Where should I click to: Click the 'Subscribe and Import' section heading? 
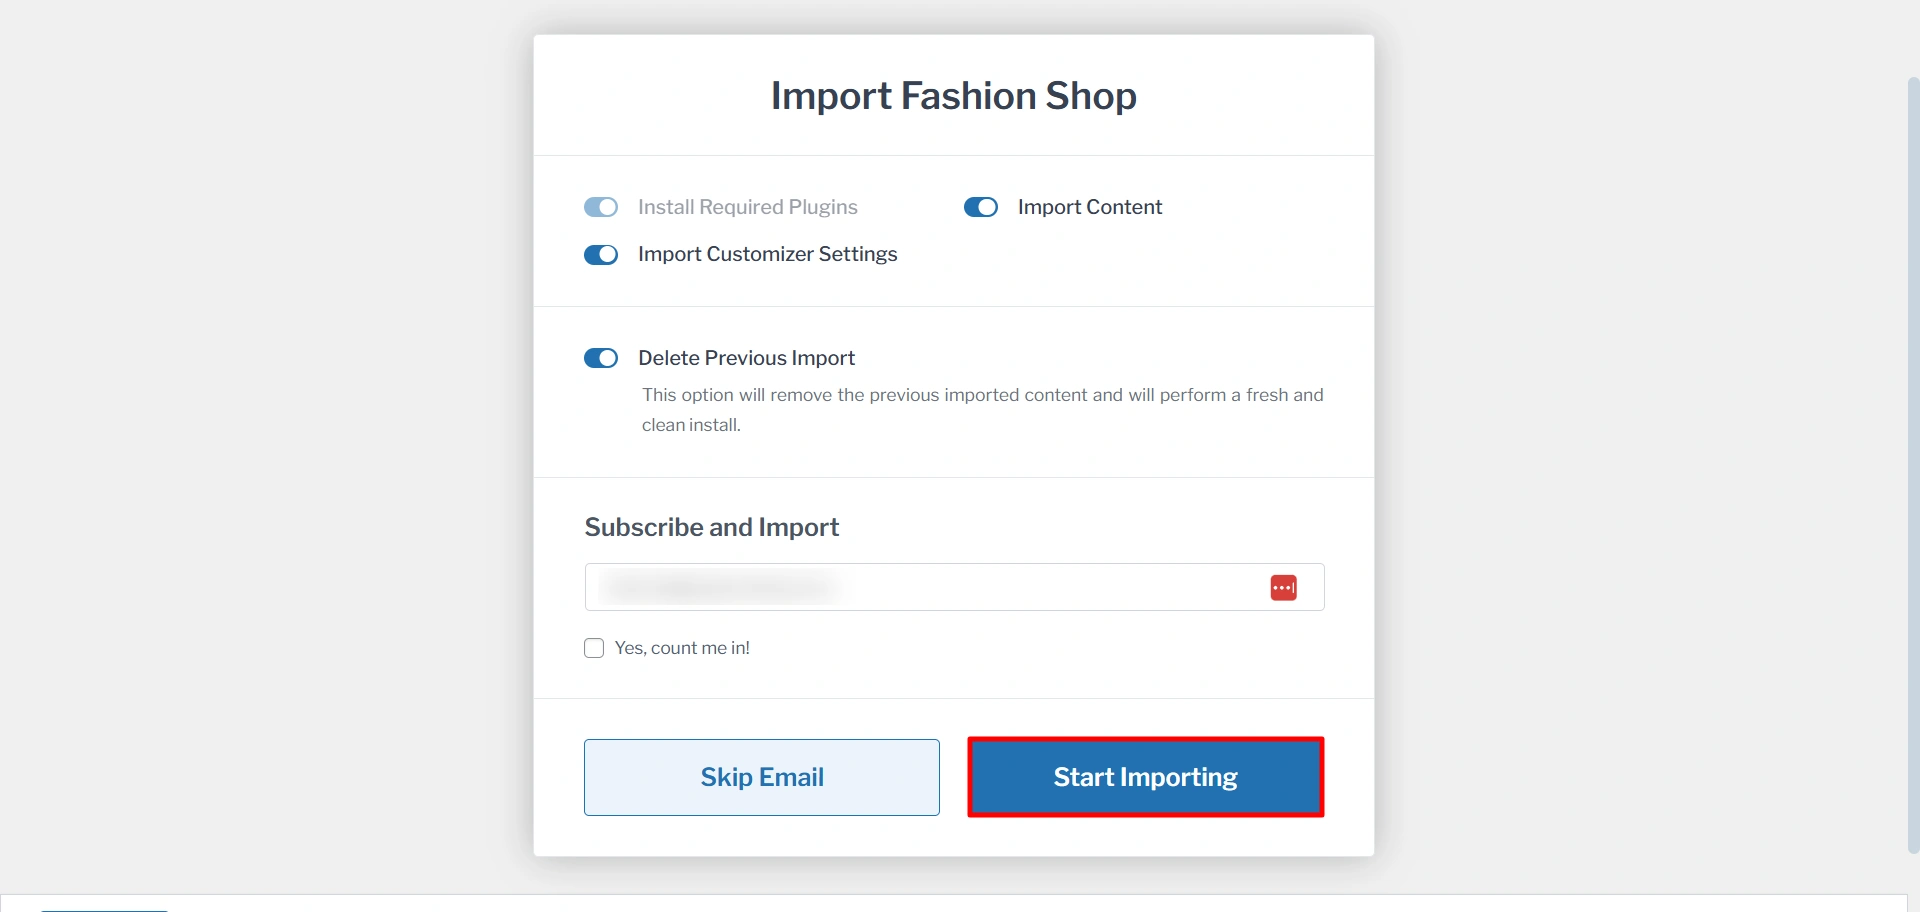[712, 527]
